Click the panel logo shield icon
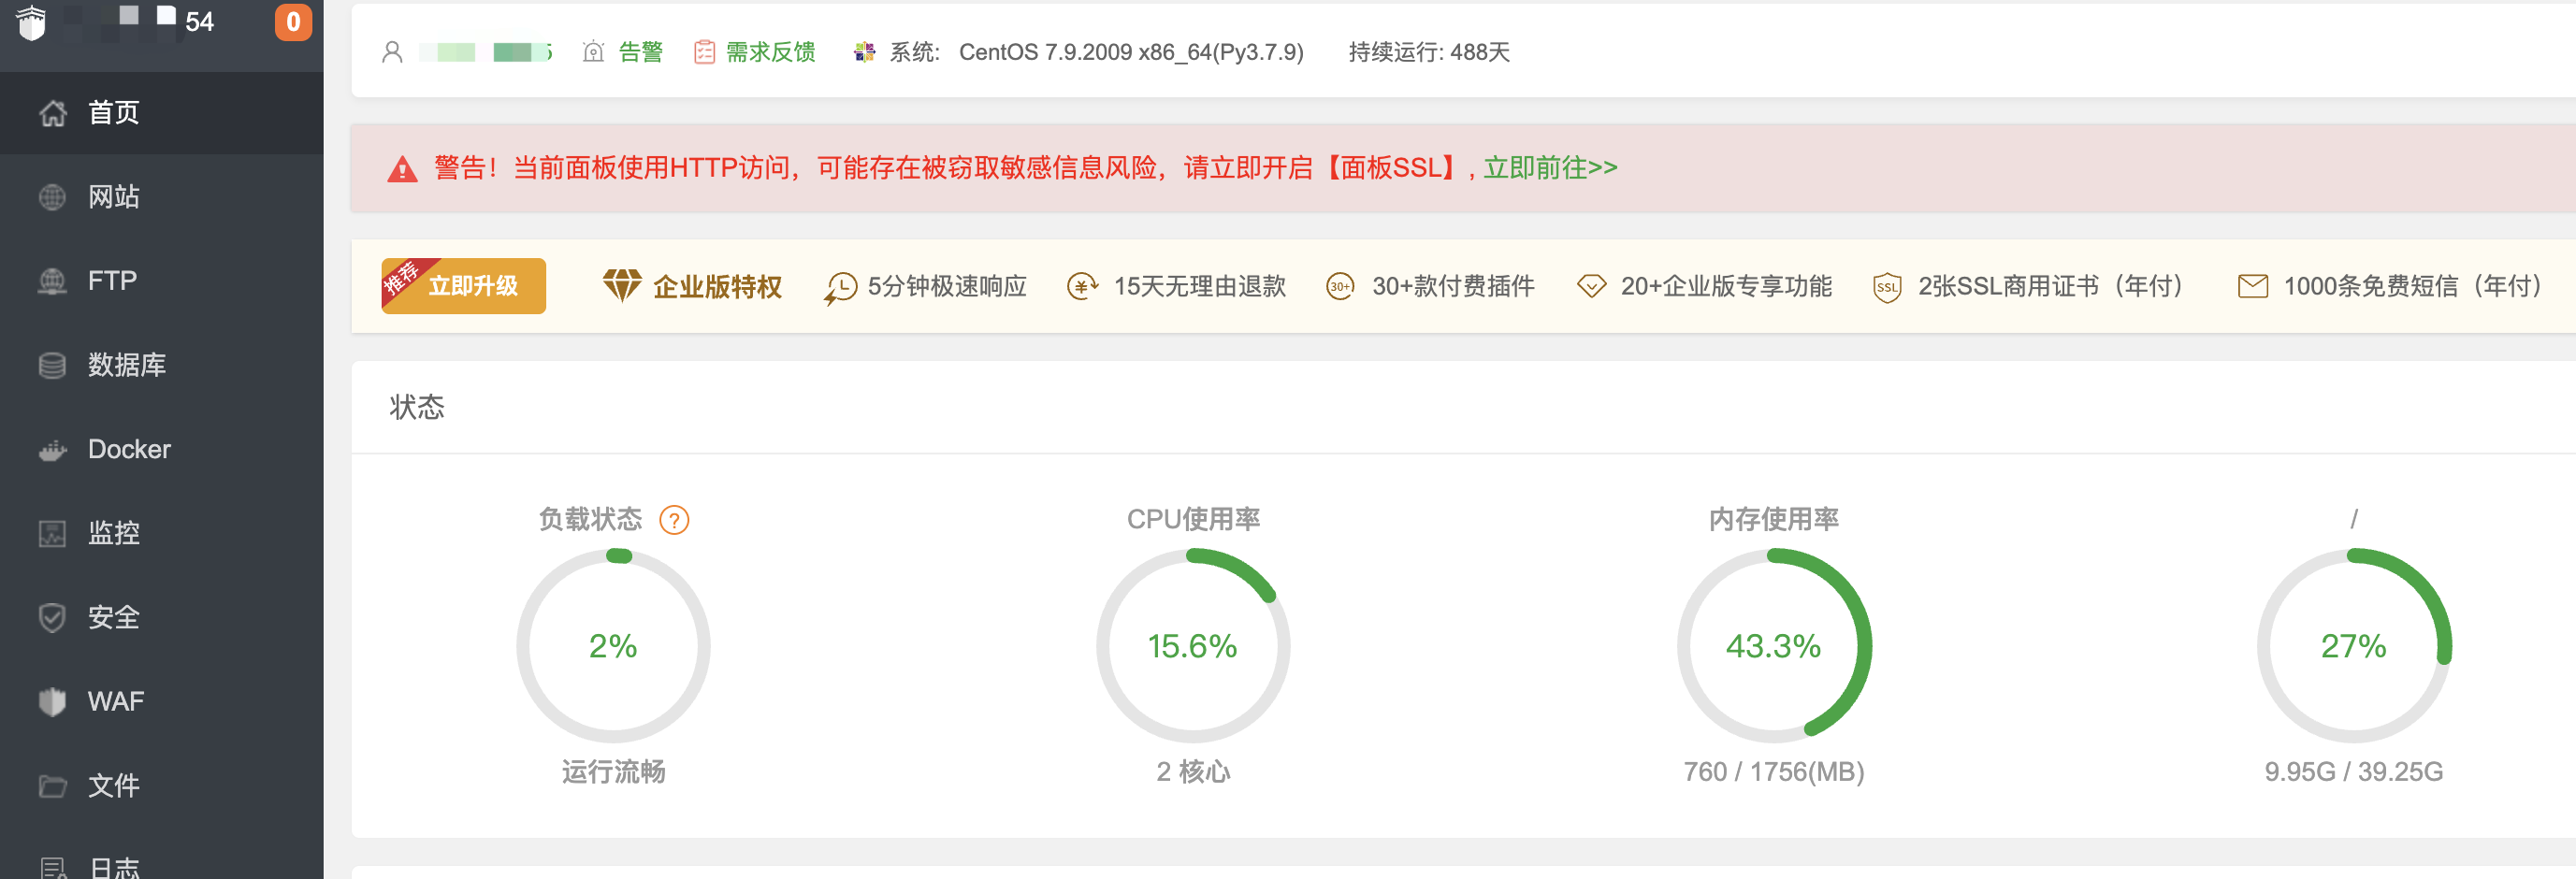Viewport: 2576px width, 879px height. [32, 22]
